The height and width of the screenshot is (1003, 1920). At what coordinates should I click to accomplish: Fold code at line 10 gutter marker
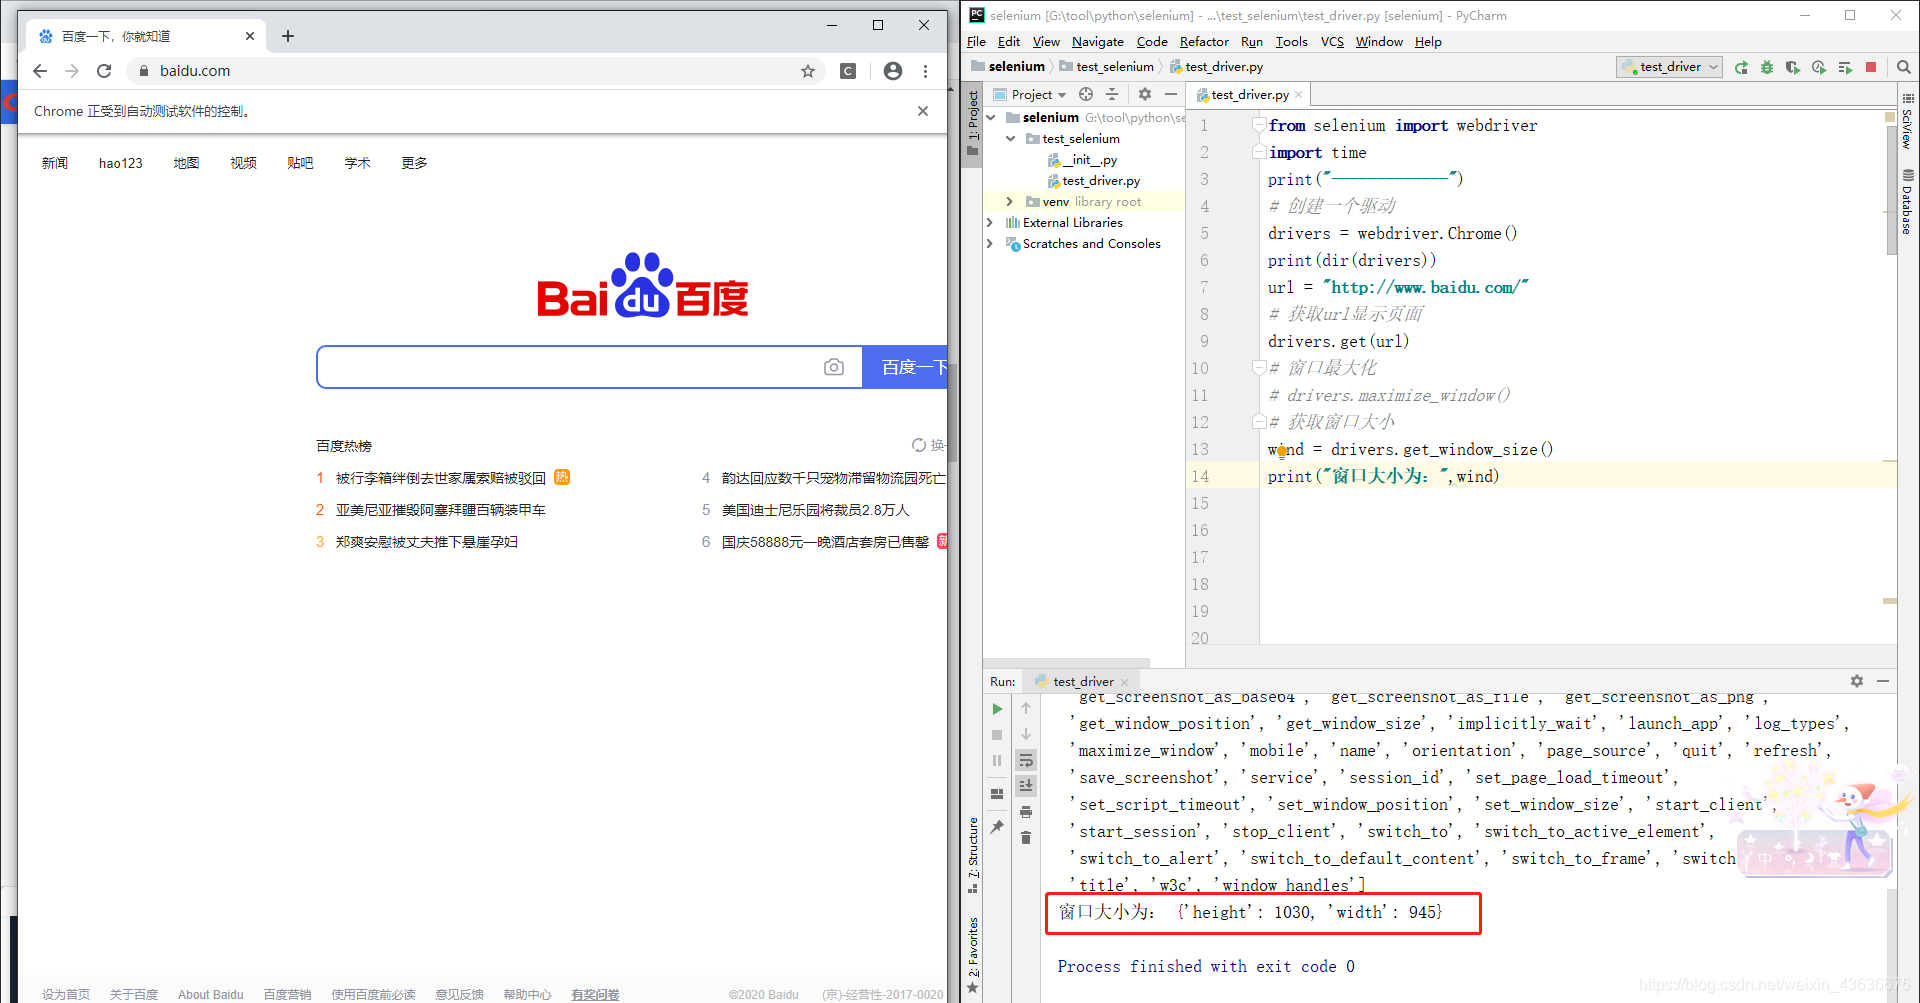(x=1259, y=368)
